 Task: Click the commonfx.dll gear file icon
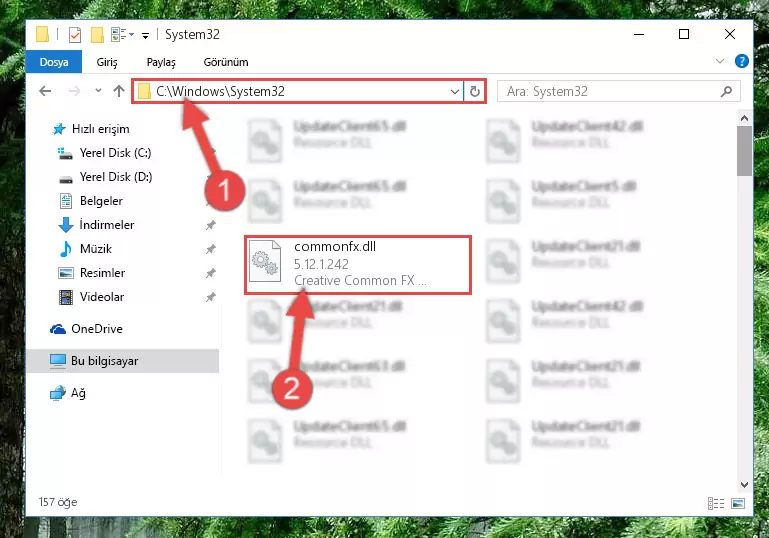[265, 261]
